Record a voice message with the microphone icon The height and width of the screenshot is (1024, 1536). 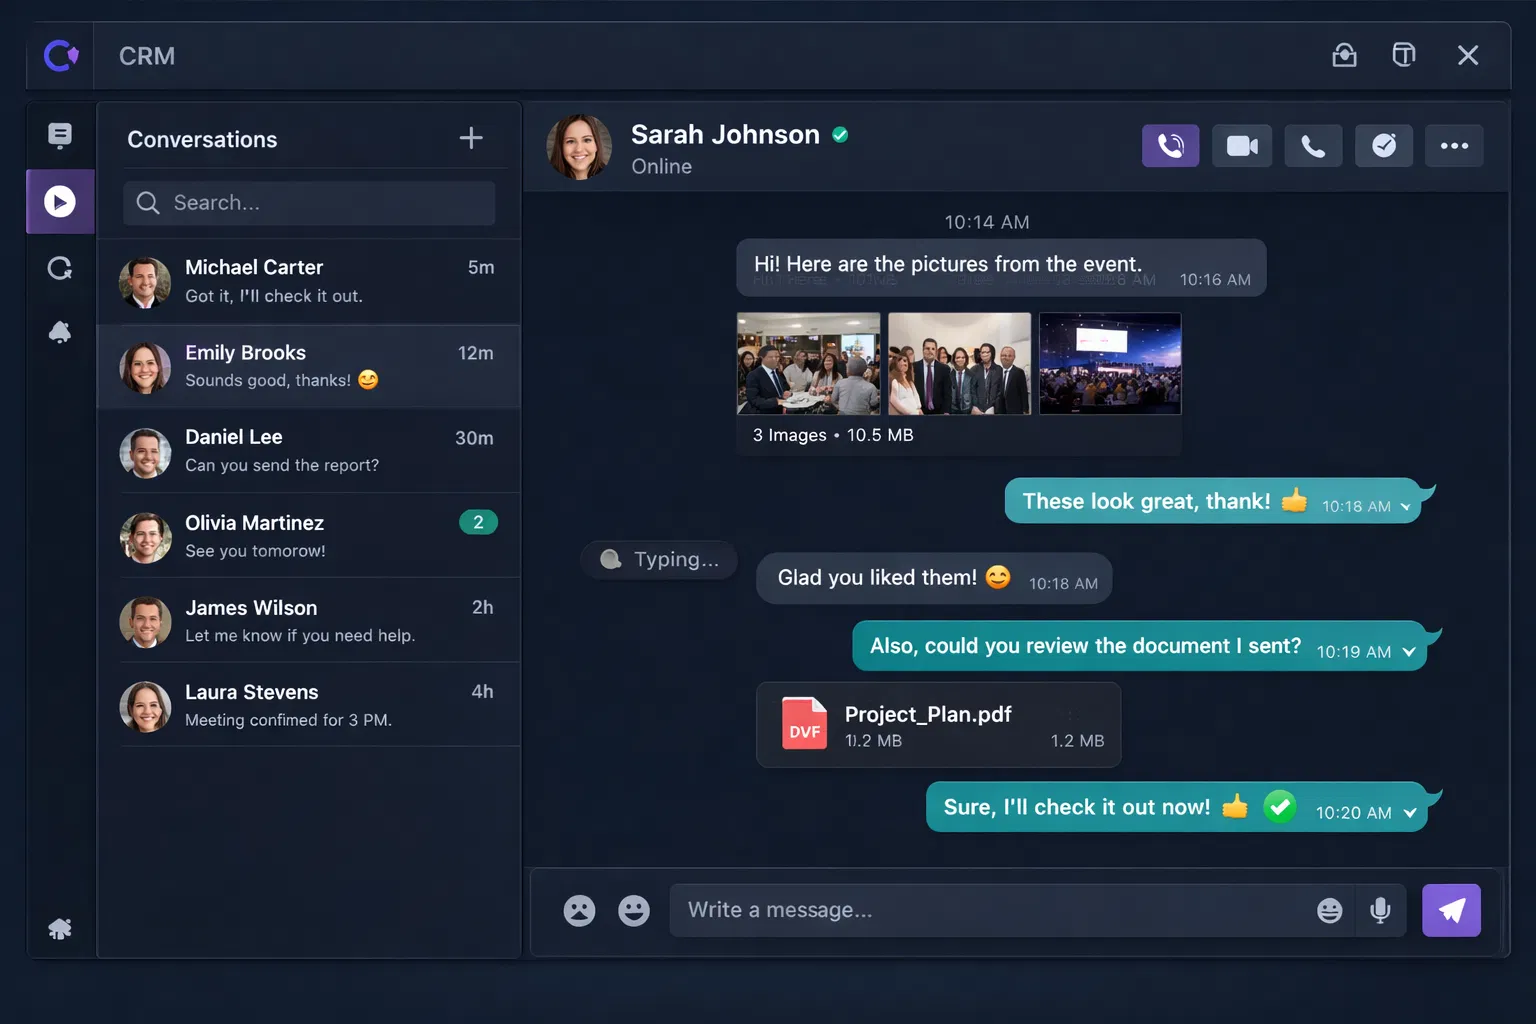pos(1381,910)
